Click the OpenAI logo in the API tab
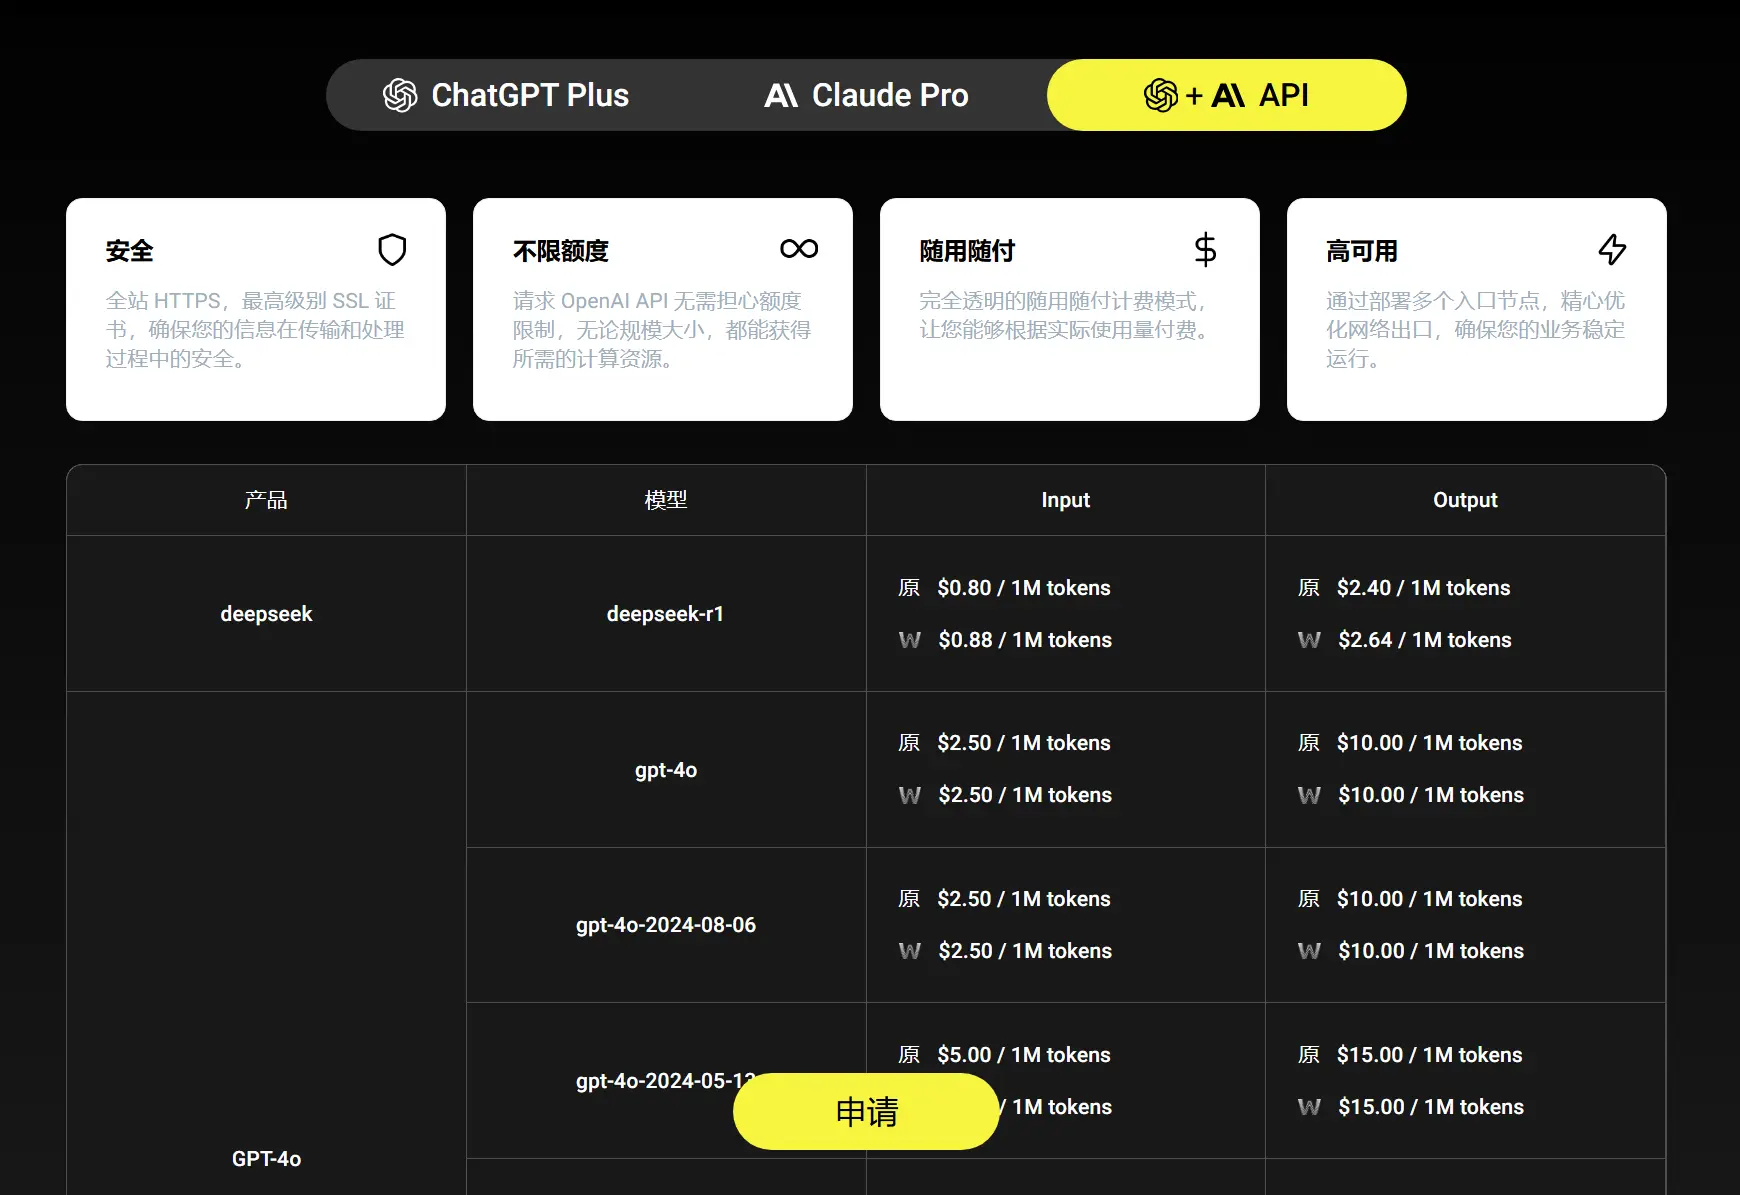The image size is (1740, 1195). tap(1160, 96)
